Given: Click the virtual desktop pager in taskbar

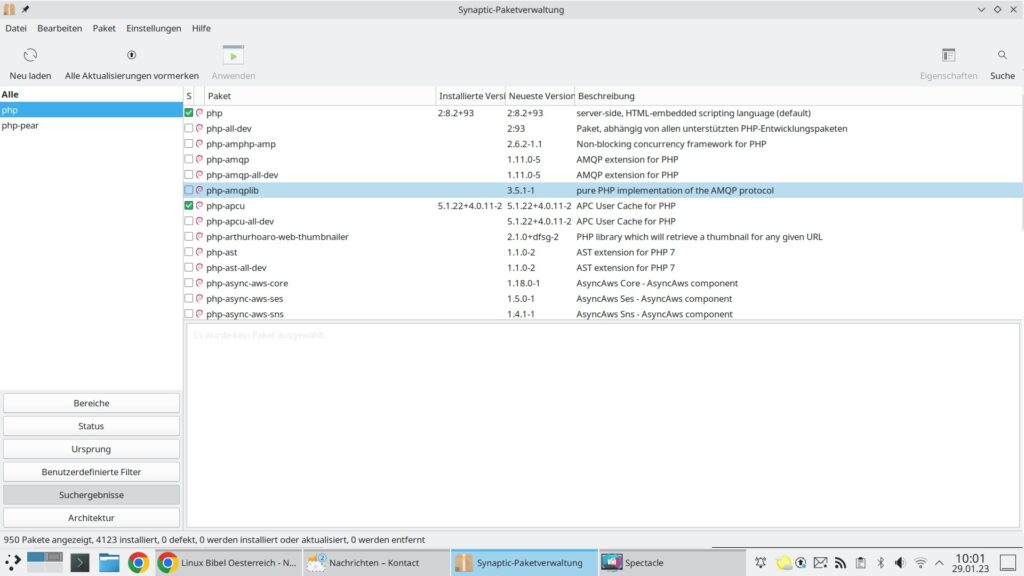Looking at the screenshot, I should point(44,562).
